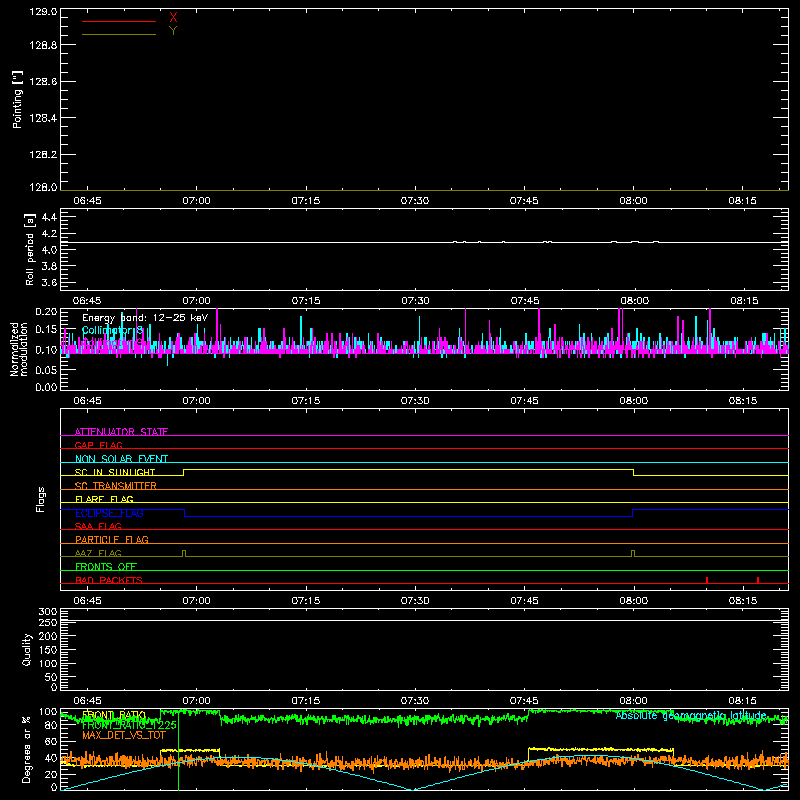Click the ECLIPSE_FLAG label

click(x=109, y=513)
